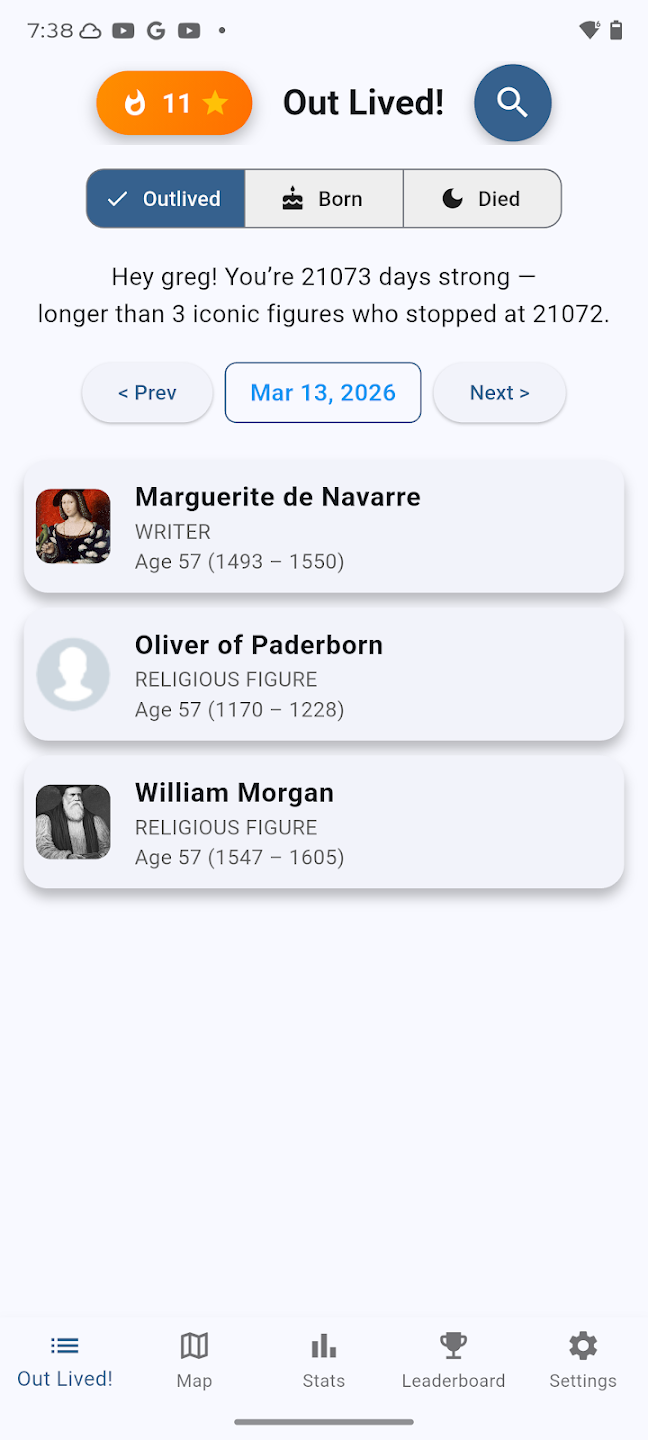The height and width of the screenshot is (1440, 648).
Task: Tap Marguerite de Navarre's portrait thumbnail
Action: 73,526
